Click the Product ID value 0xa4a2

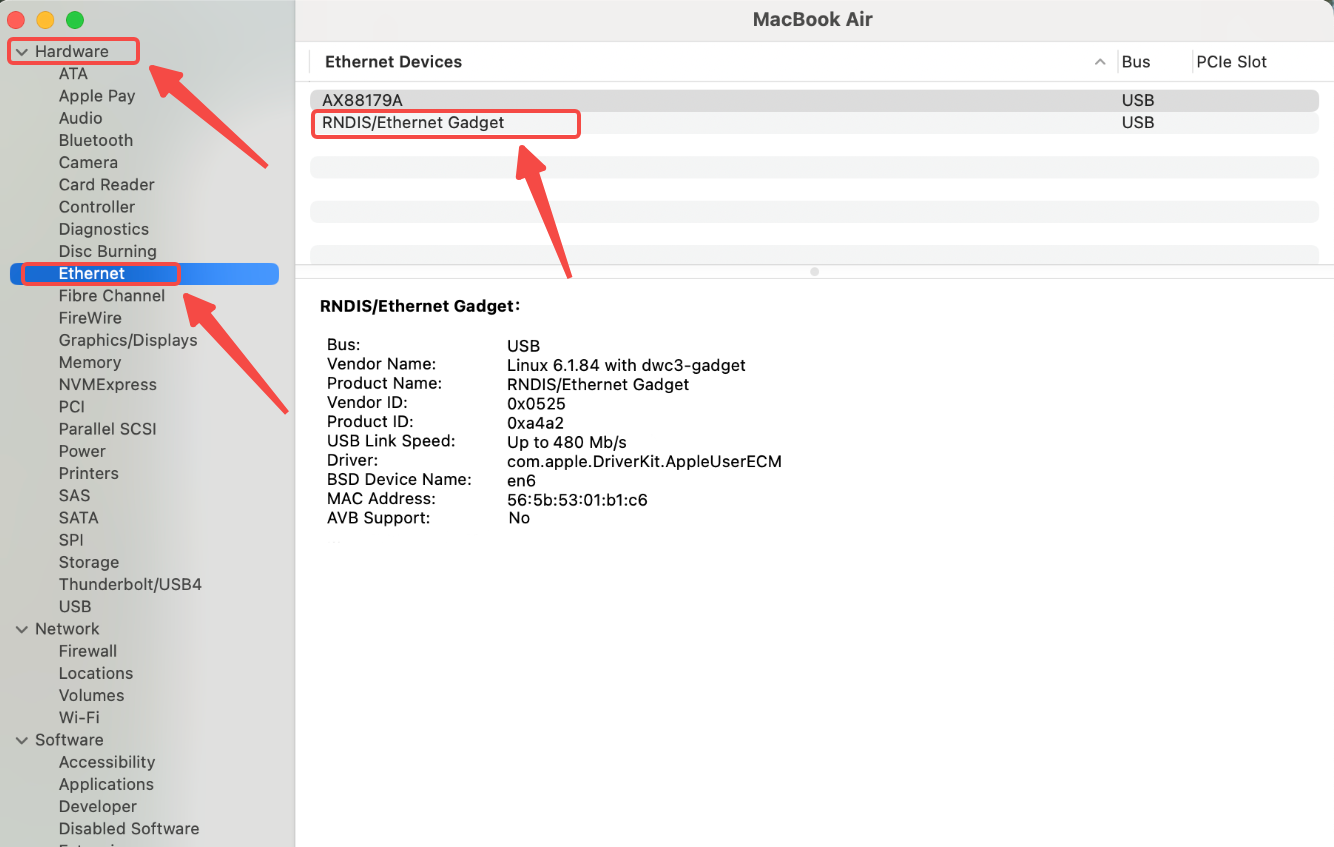(x=536, y=423)
